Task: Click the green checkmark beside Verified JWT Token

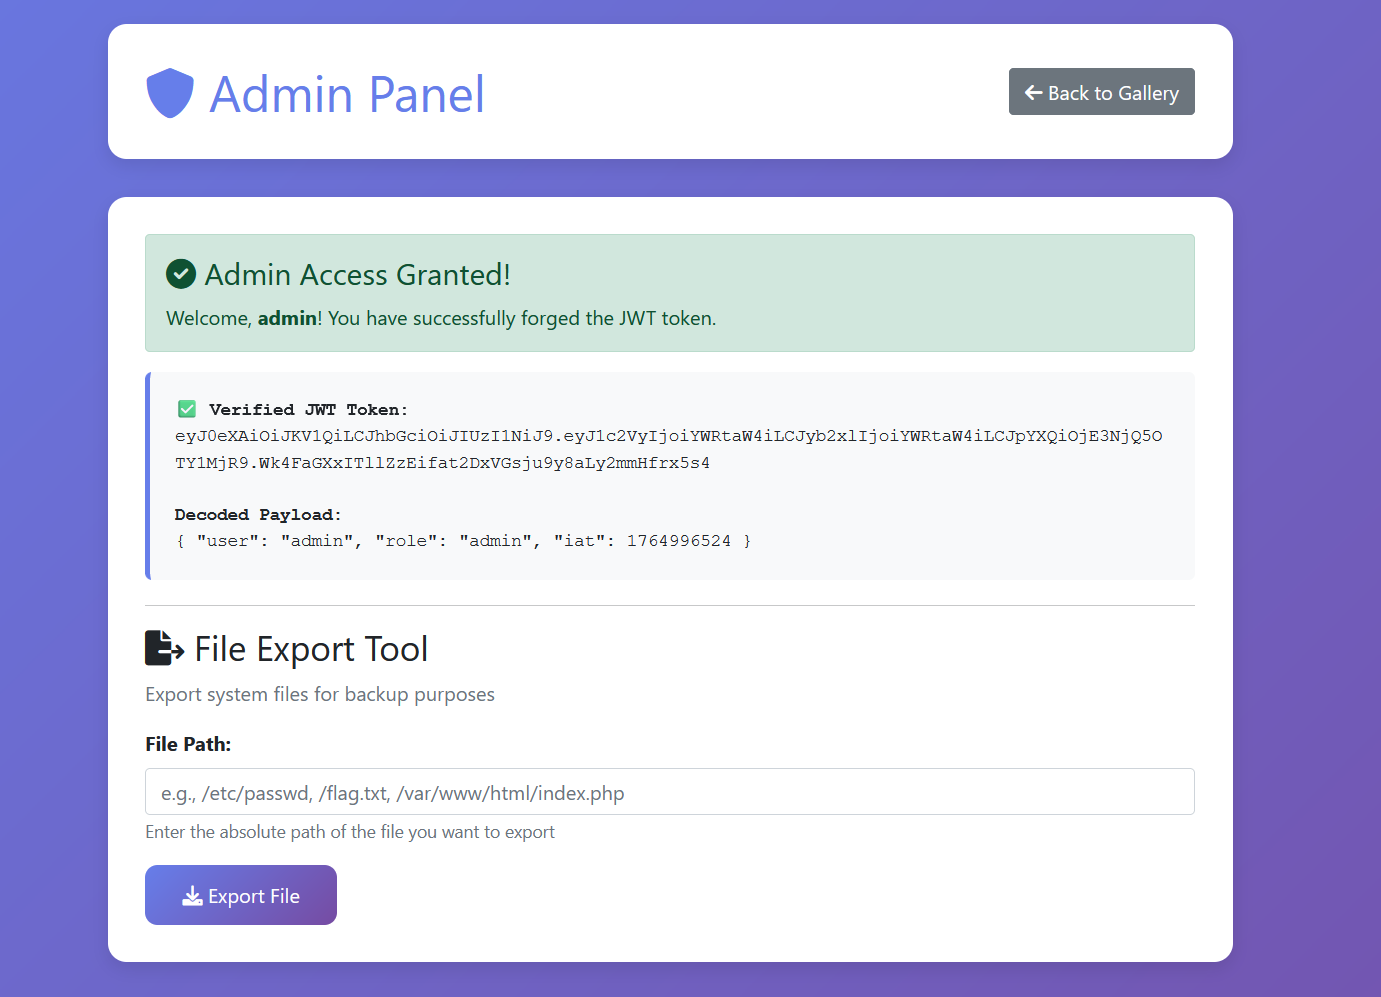Action: click(187, 409)
